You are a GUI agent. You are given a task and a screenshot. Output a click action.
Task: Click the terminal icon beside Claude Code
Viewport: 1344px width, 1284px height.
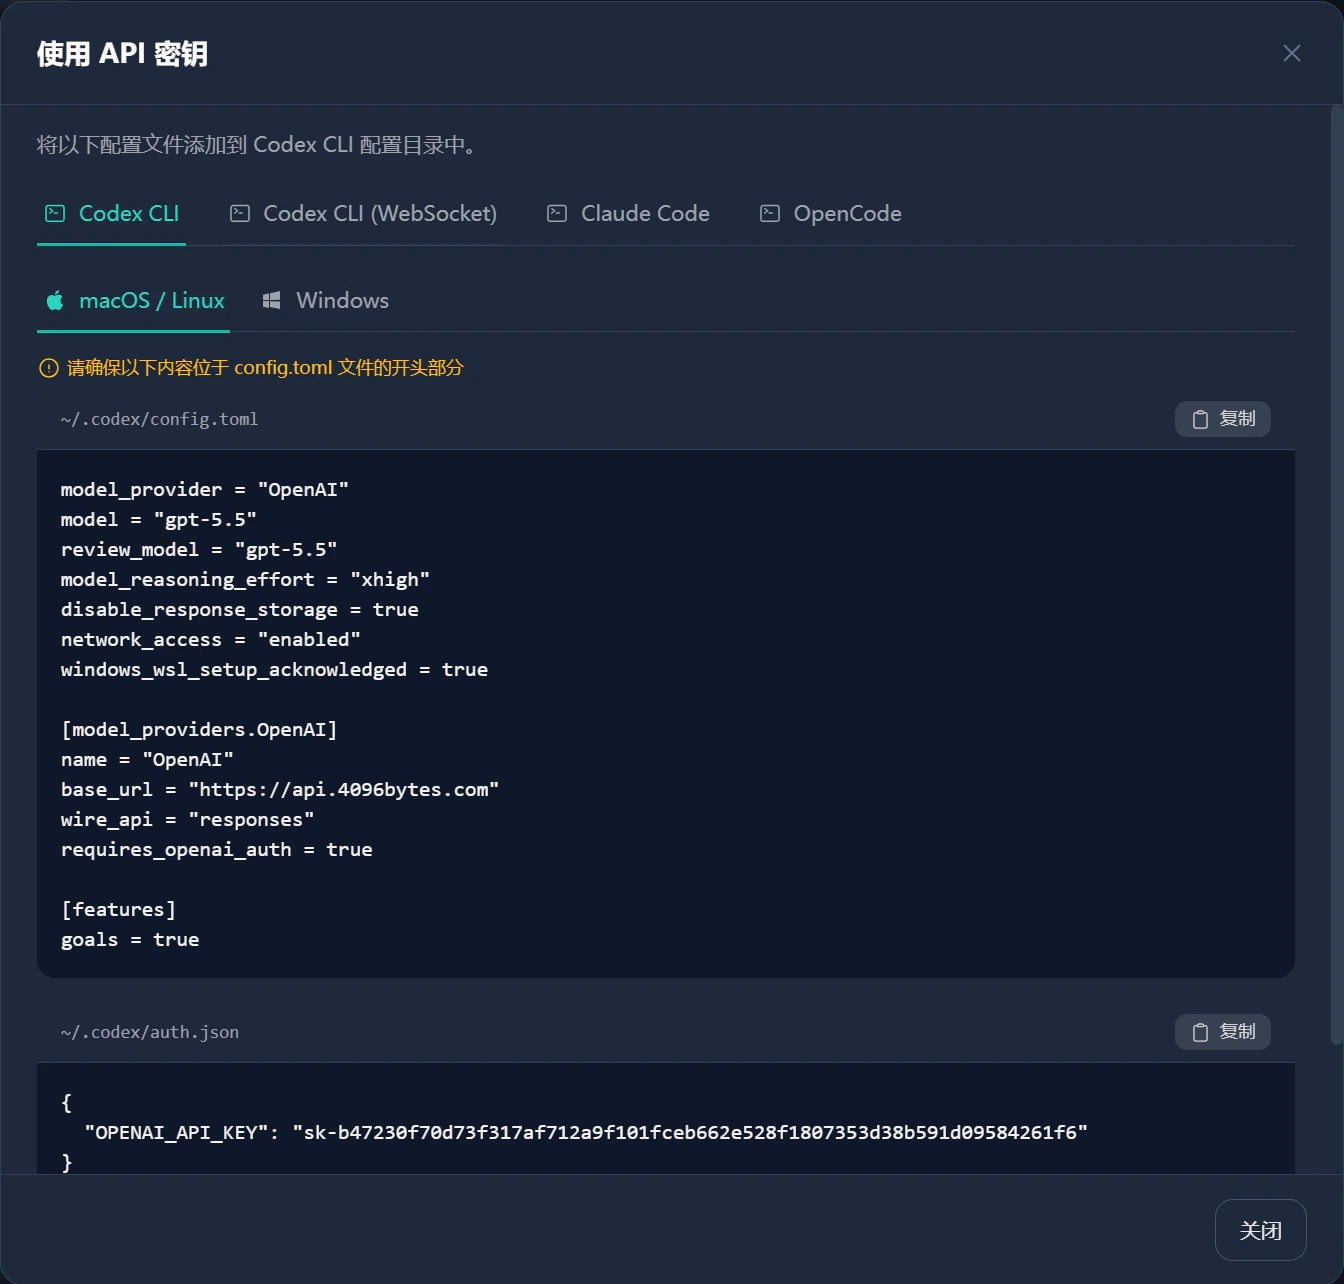tap(557, 213)
